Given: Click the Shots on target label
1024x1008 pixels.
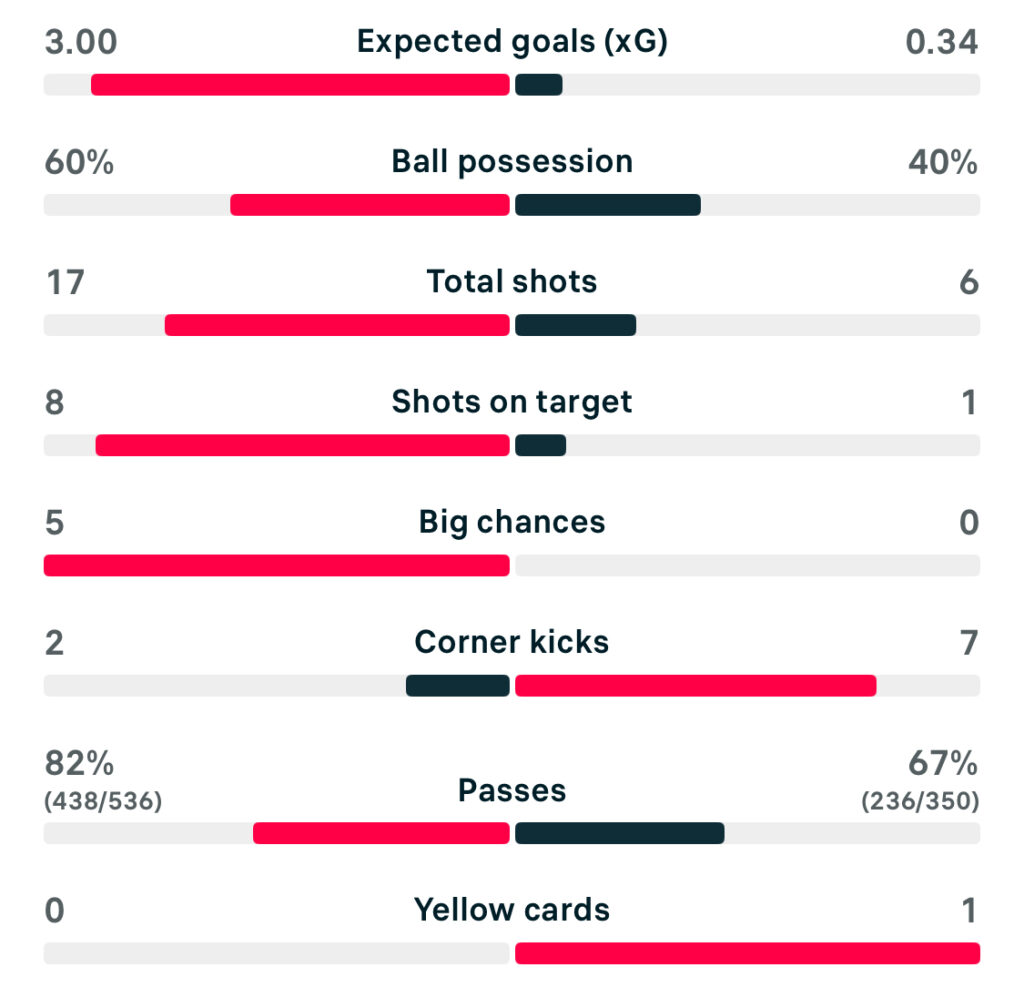Looking at the screenshot, I should (x=511, y=402).
